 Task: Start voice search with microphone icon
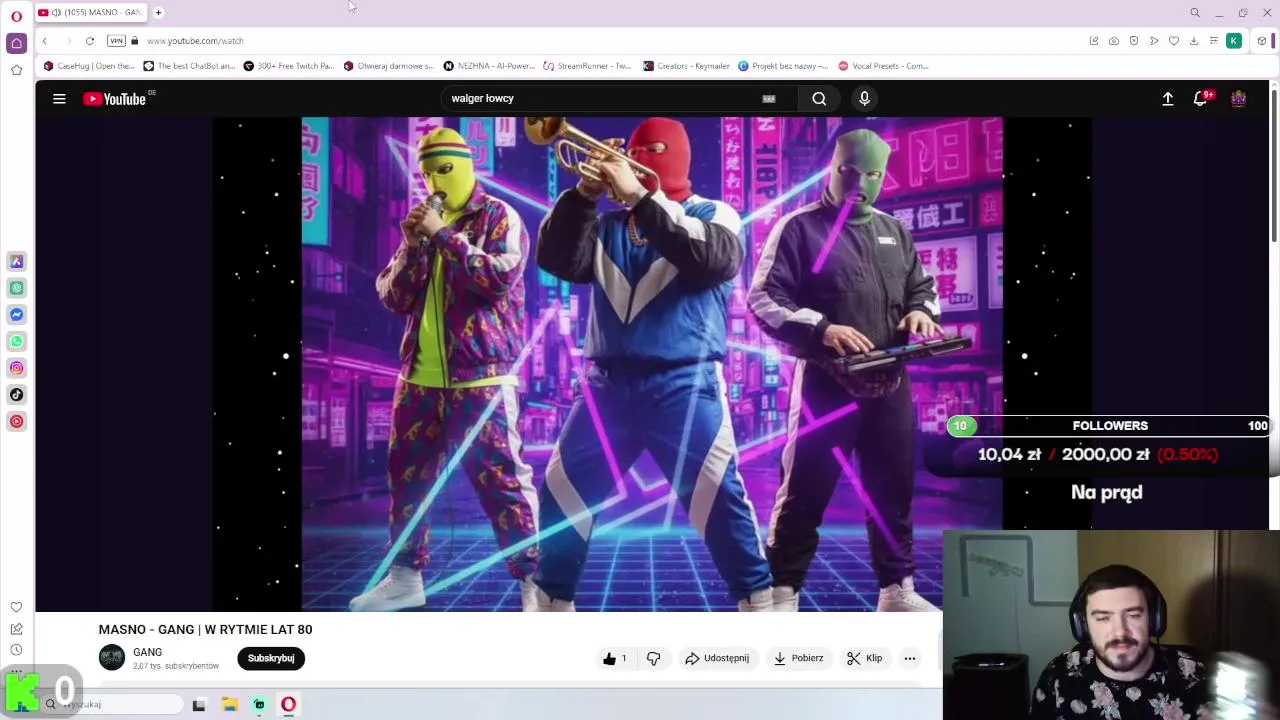[865, 98]
